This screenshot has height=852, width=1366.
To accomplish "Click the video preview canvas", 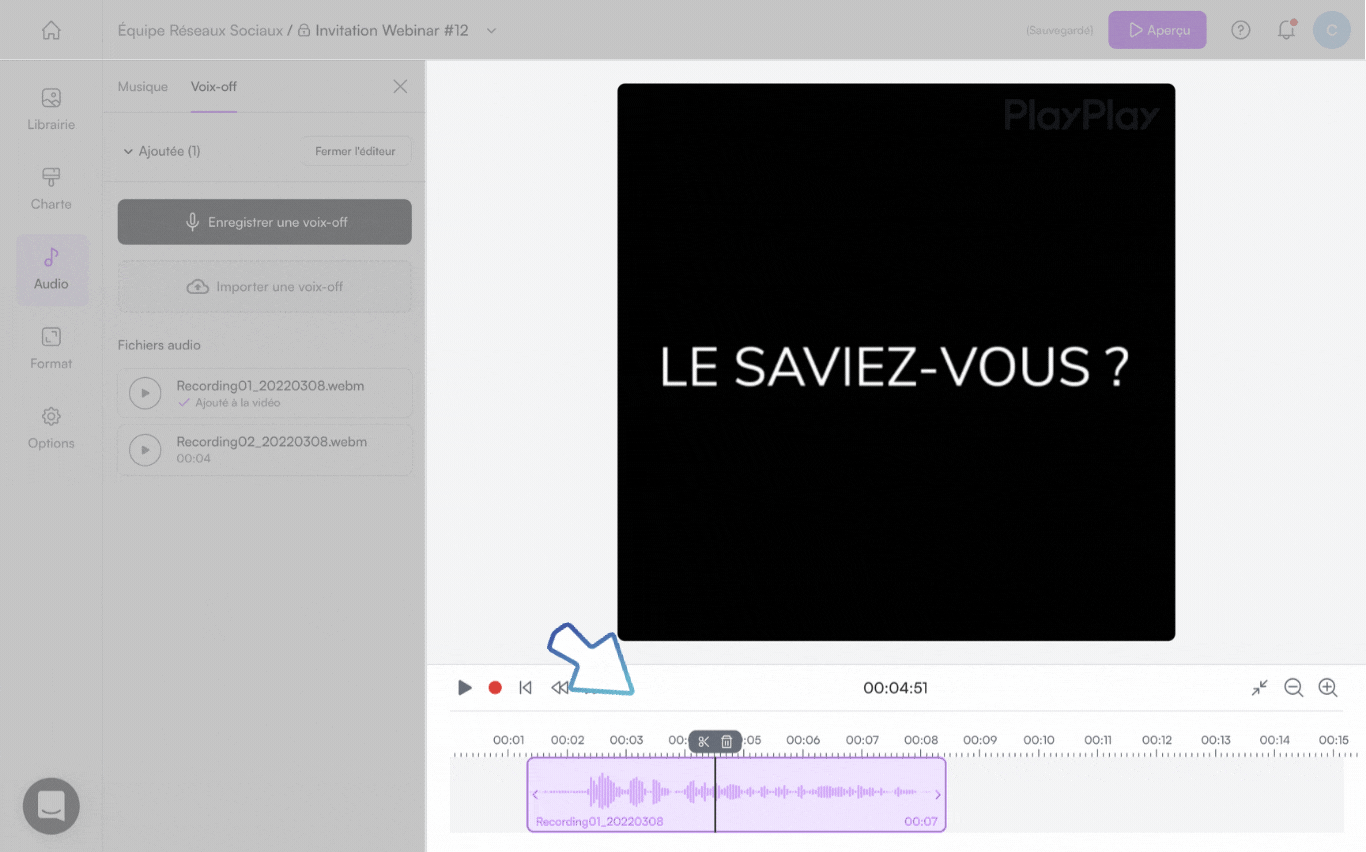I will (x=896, y=362).
